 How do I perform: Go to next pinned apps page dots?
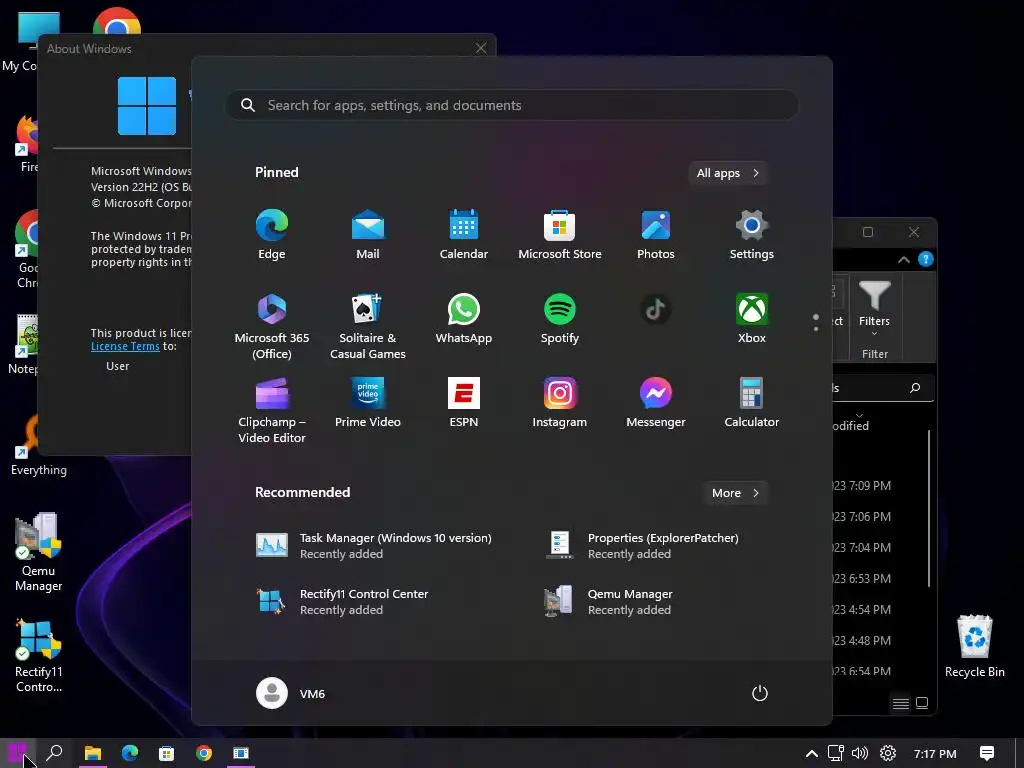[816, 323]
